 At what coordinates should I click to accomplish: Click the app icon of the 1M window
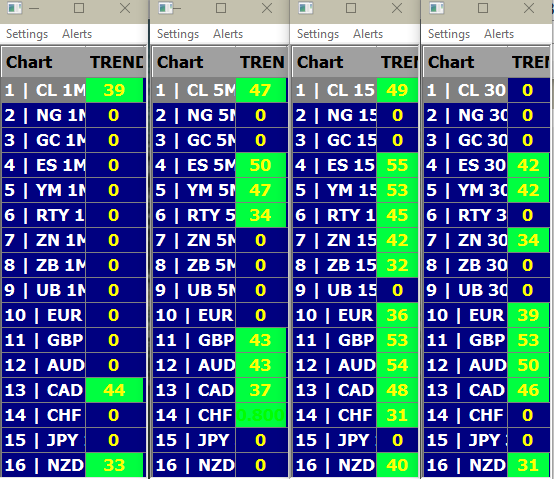point(15,8)
